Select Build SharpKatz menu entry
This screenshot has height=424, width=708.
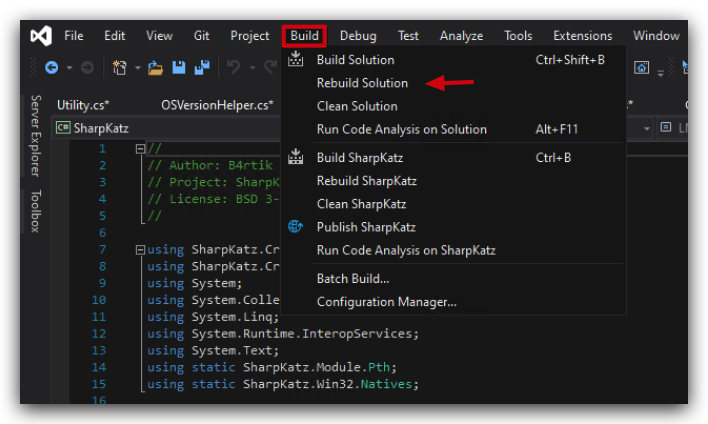click(x=453, y=158)
